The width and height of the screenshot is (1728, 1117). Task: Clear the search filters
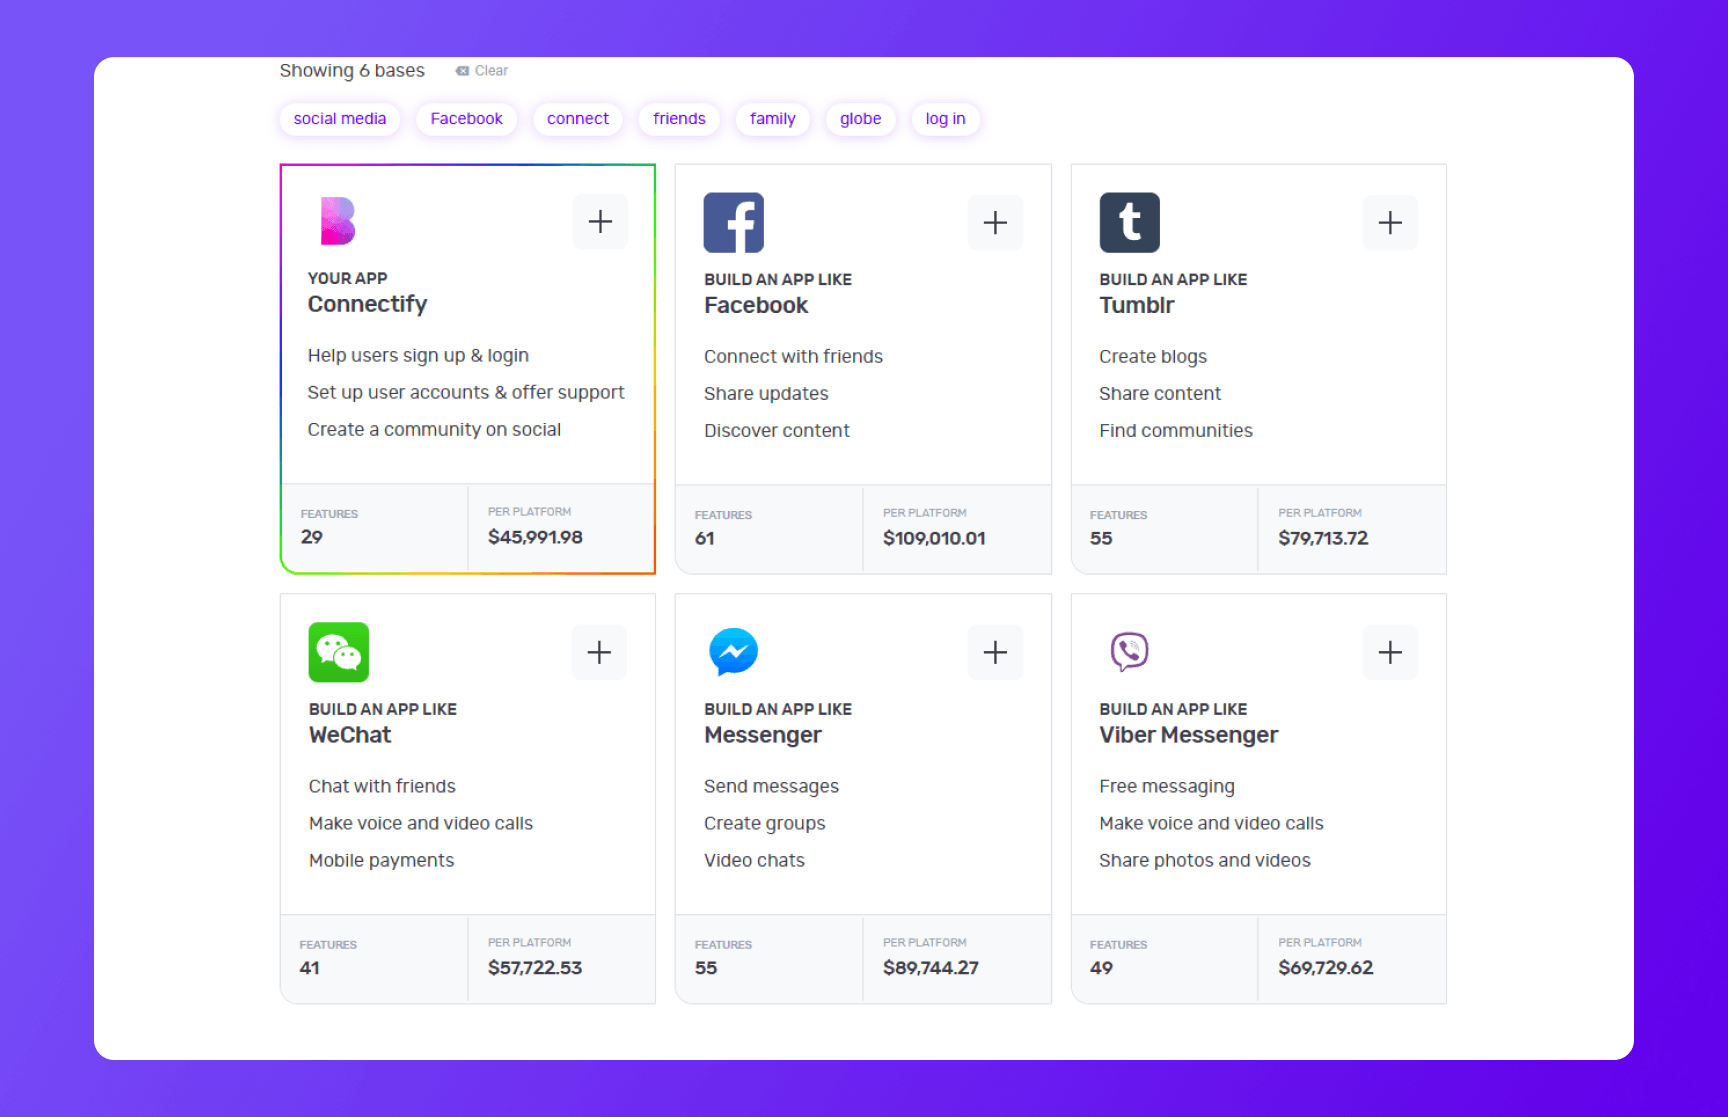[x=482, y=71]
